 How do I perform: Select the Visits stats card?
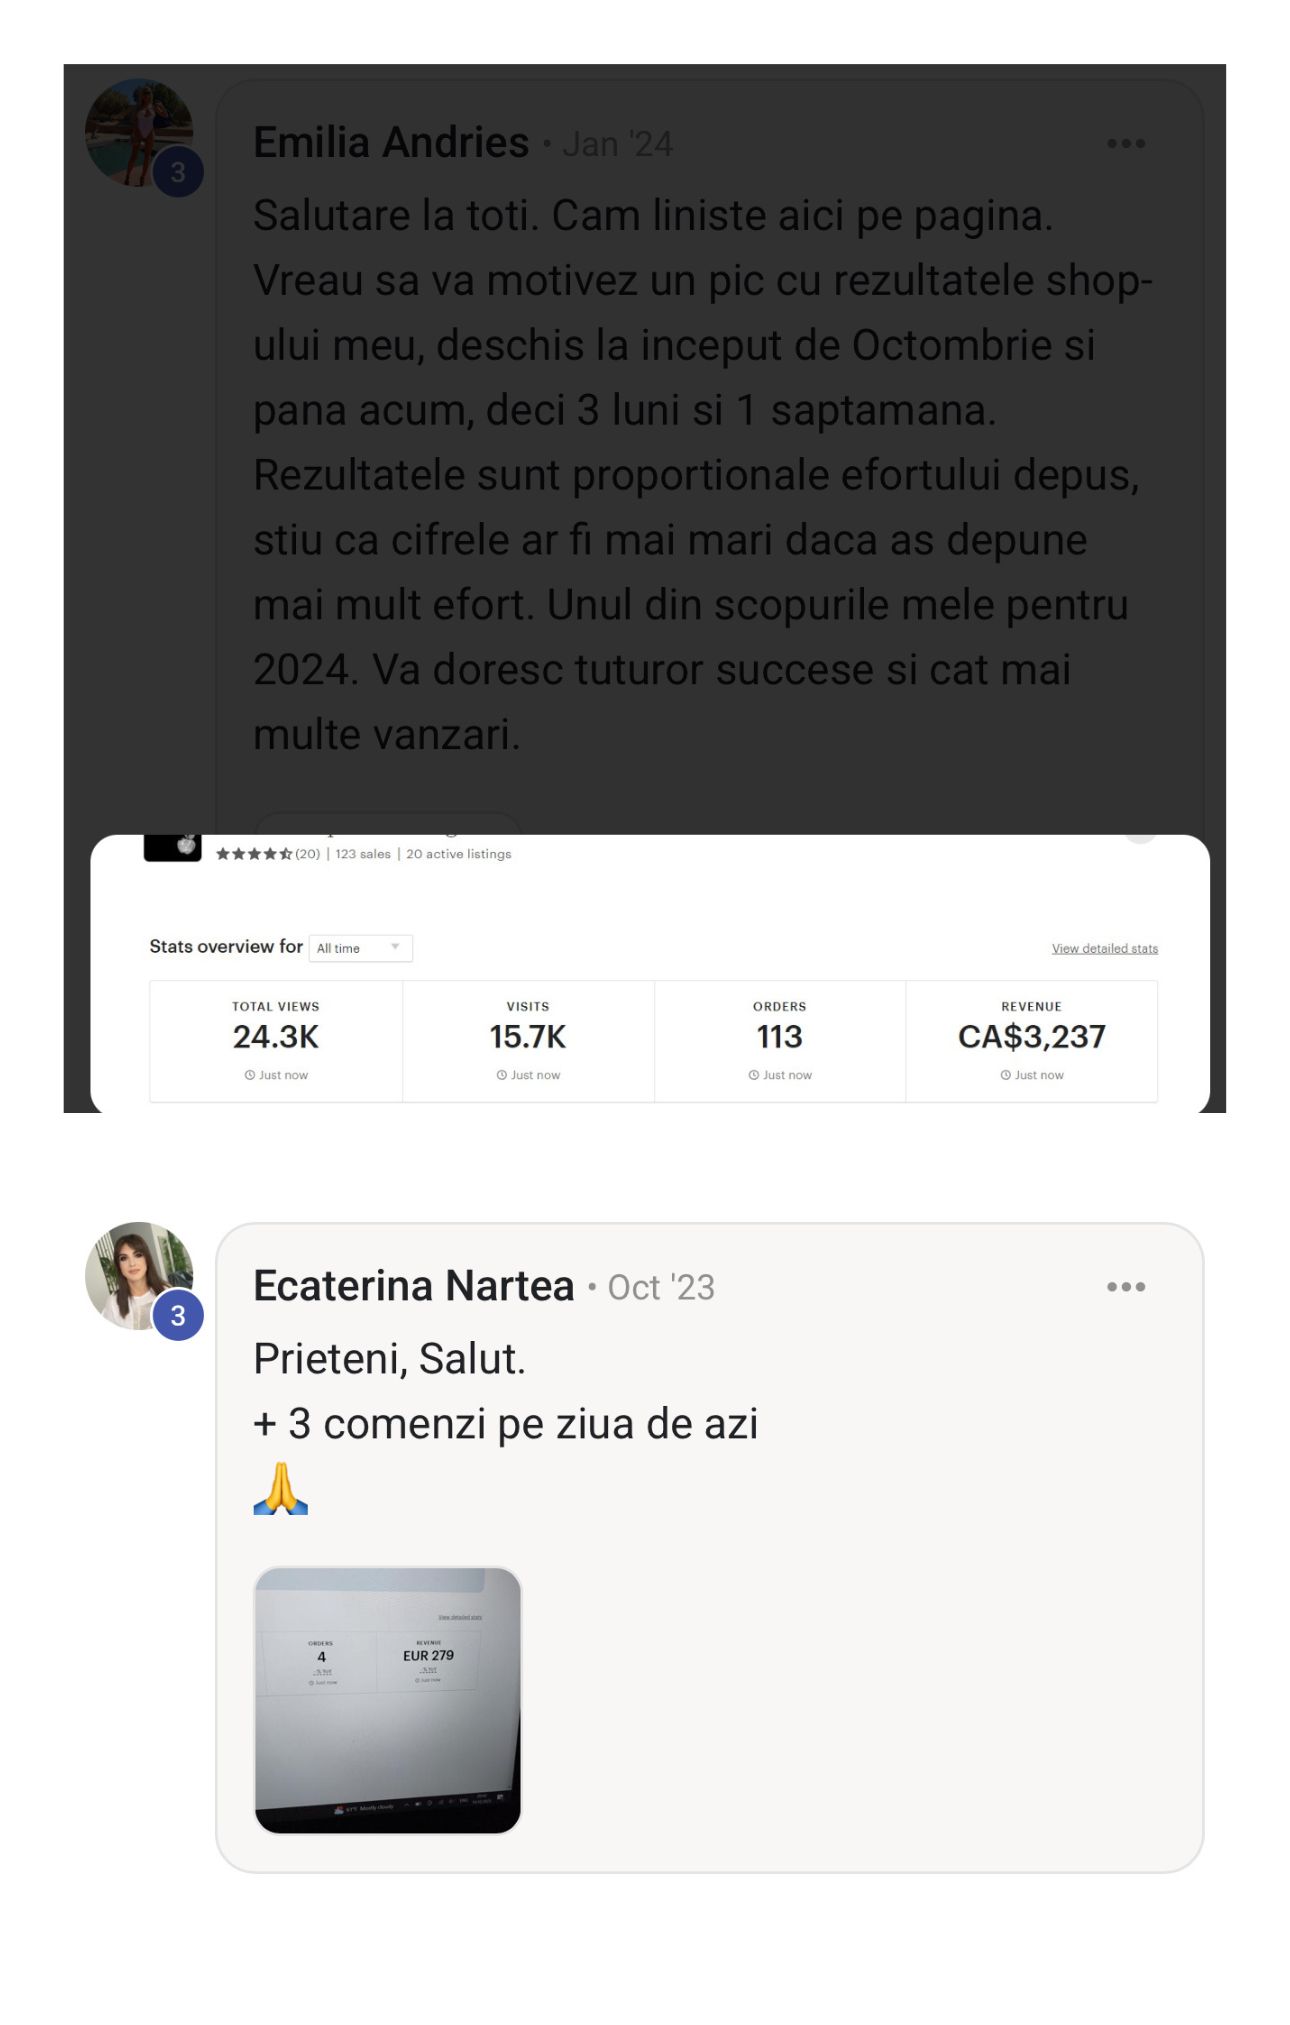click(x=528, y=1040)
